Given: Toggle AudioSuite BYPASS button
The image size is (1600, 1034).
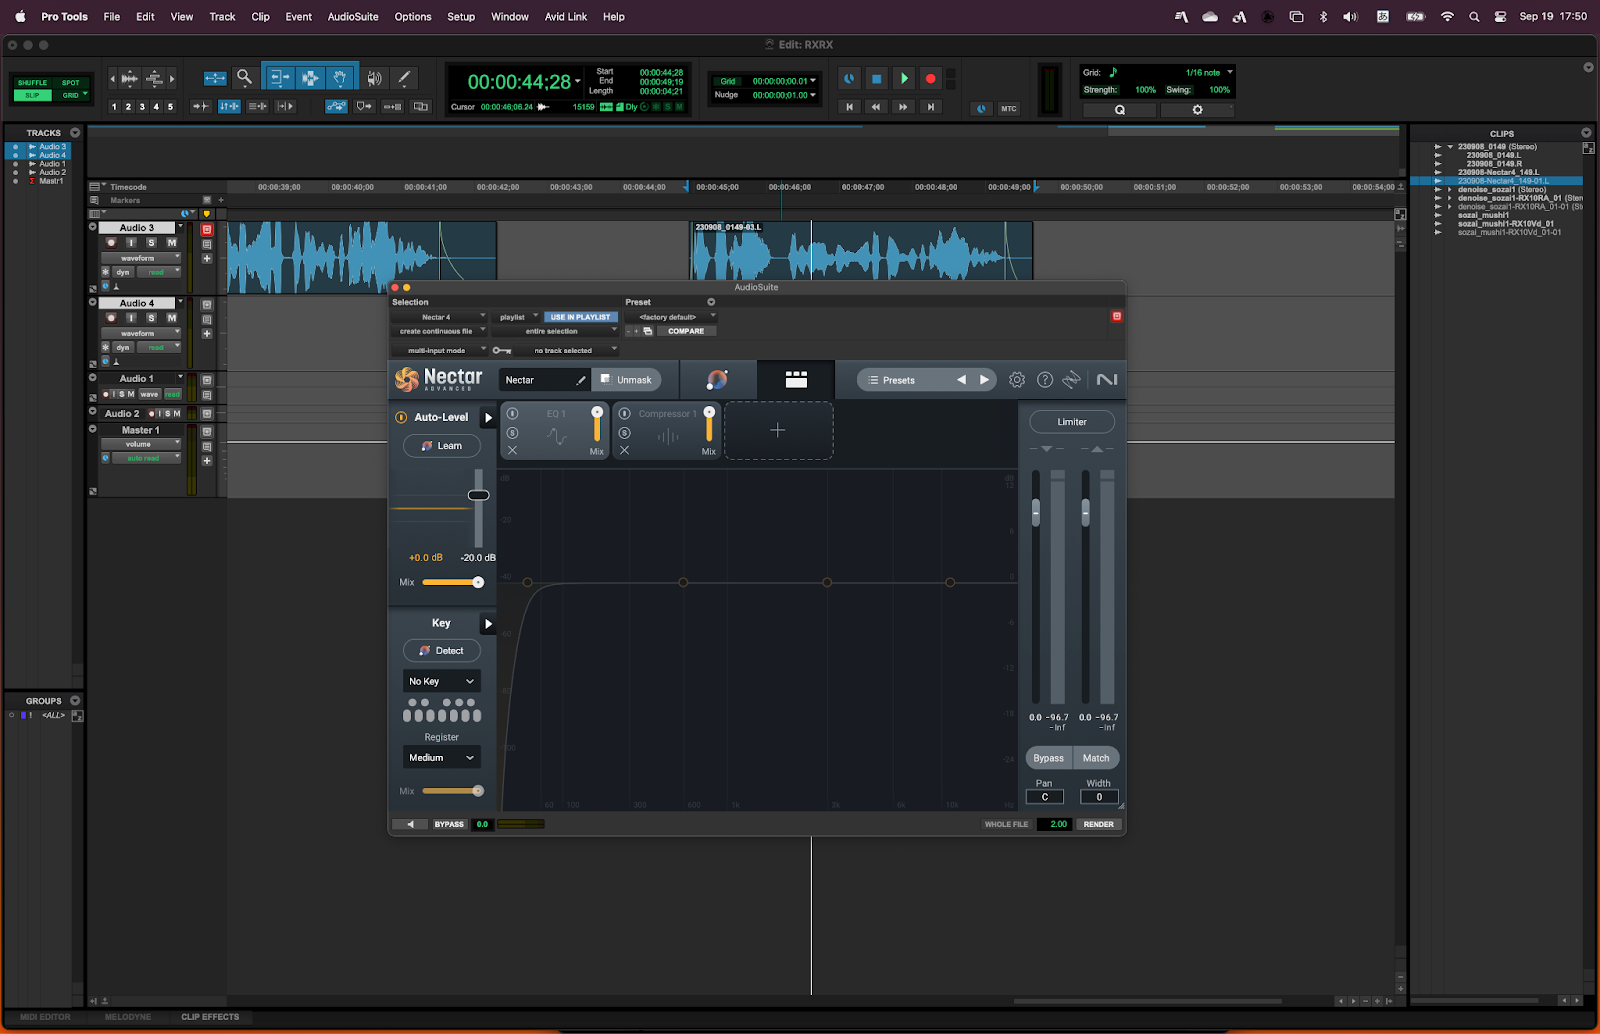Looking at the screenshot, I should (449, 825).
